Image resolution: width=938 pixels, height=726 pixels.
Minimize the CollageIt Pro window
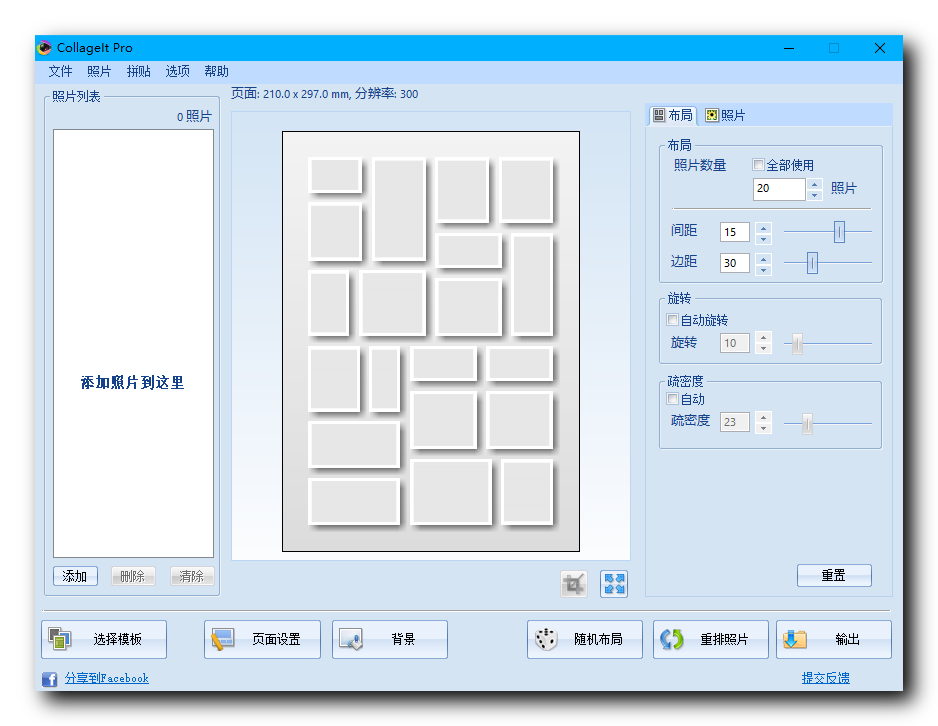click(x=790, y=48)
